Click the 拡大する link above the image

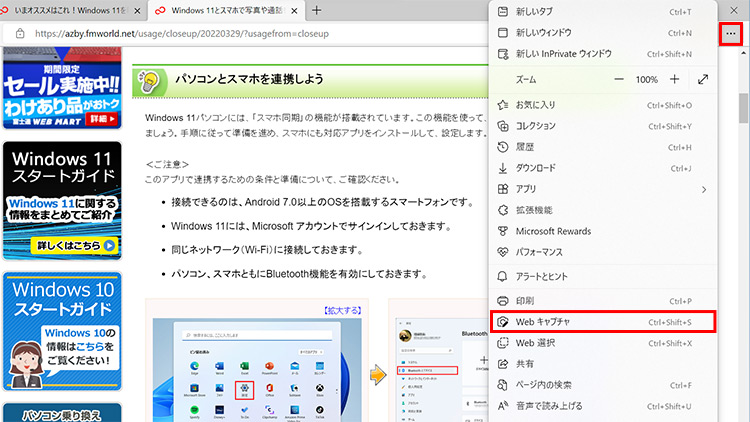click(x=345, y=310)
